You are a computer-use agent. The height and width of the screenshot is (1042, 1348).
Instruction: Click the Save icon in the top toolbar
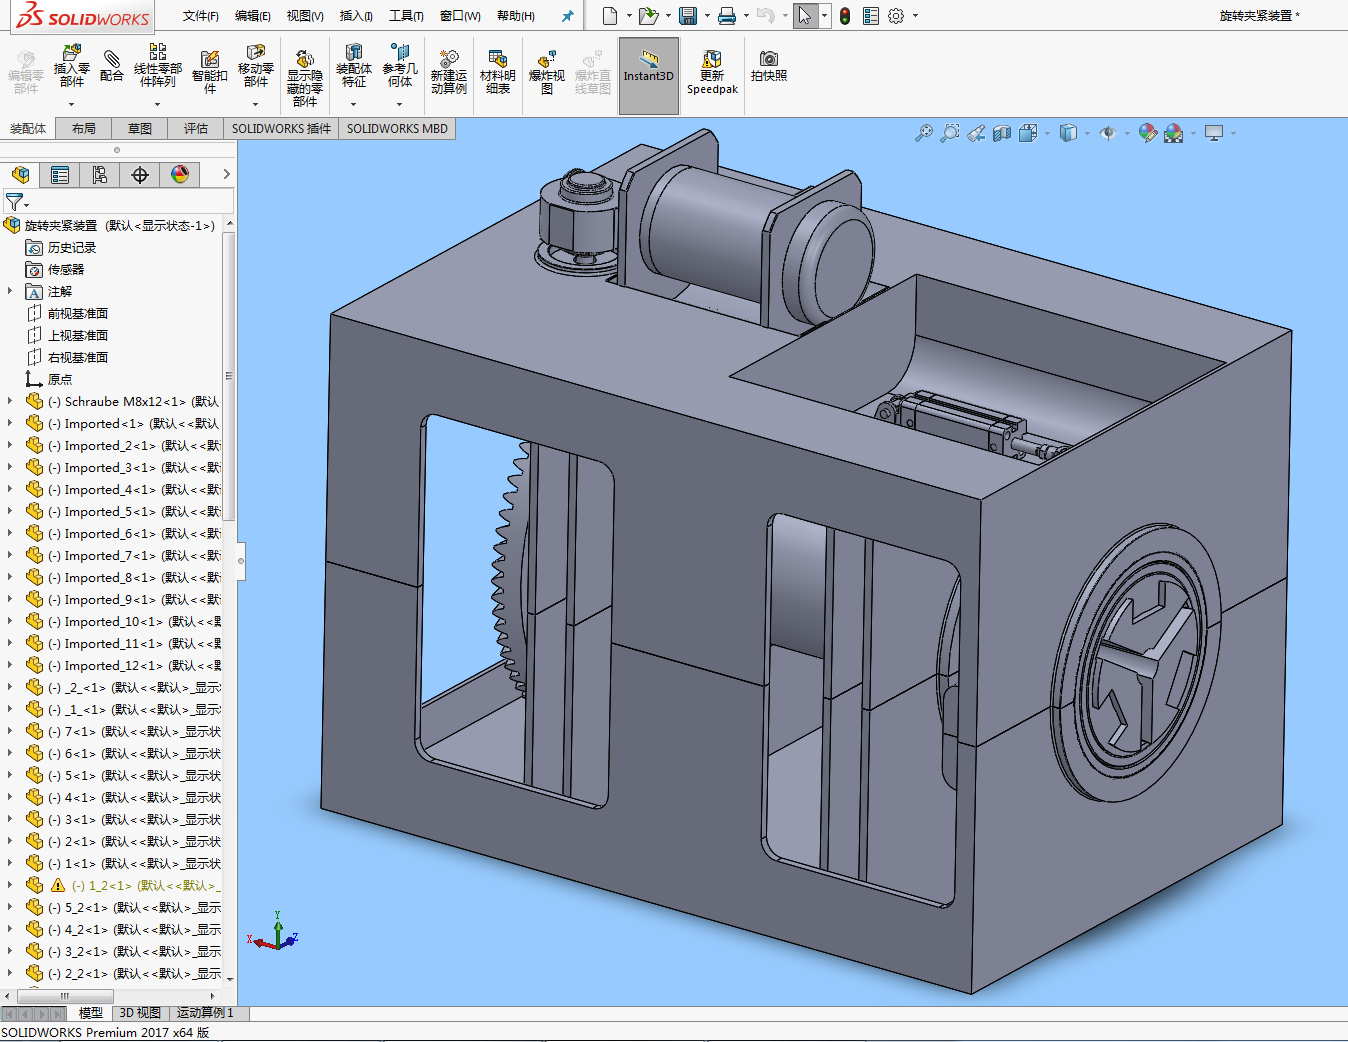688,16
